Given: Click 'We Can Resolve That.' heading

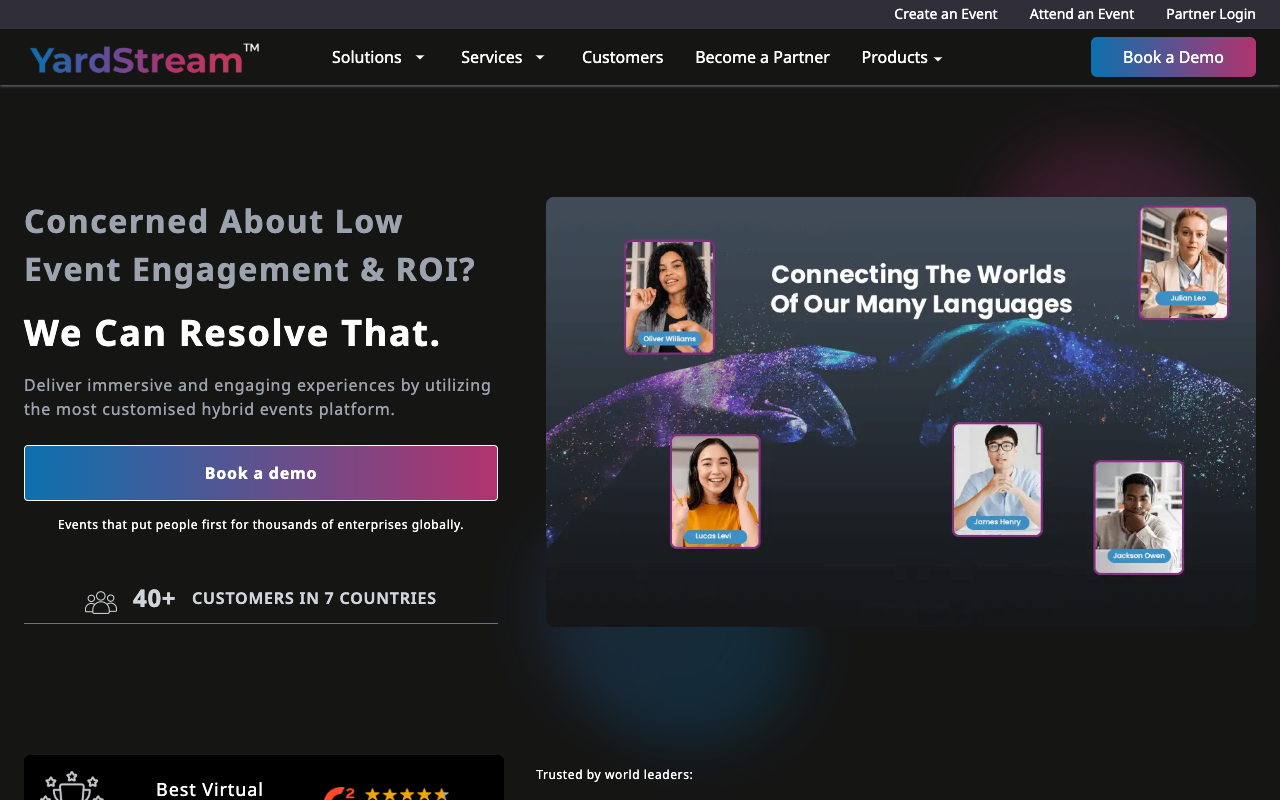Looking at the screenshot, I should pyautogui.click(x=232, y=333).
